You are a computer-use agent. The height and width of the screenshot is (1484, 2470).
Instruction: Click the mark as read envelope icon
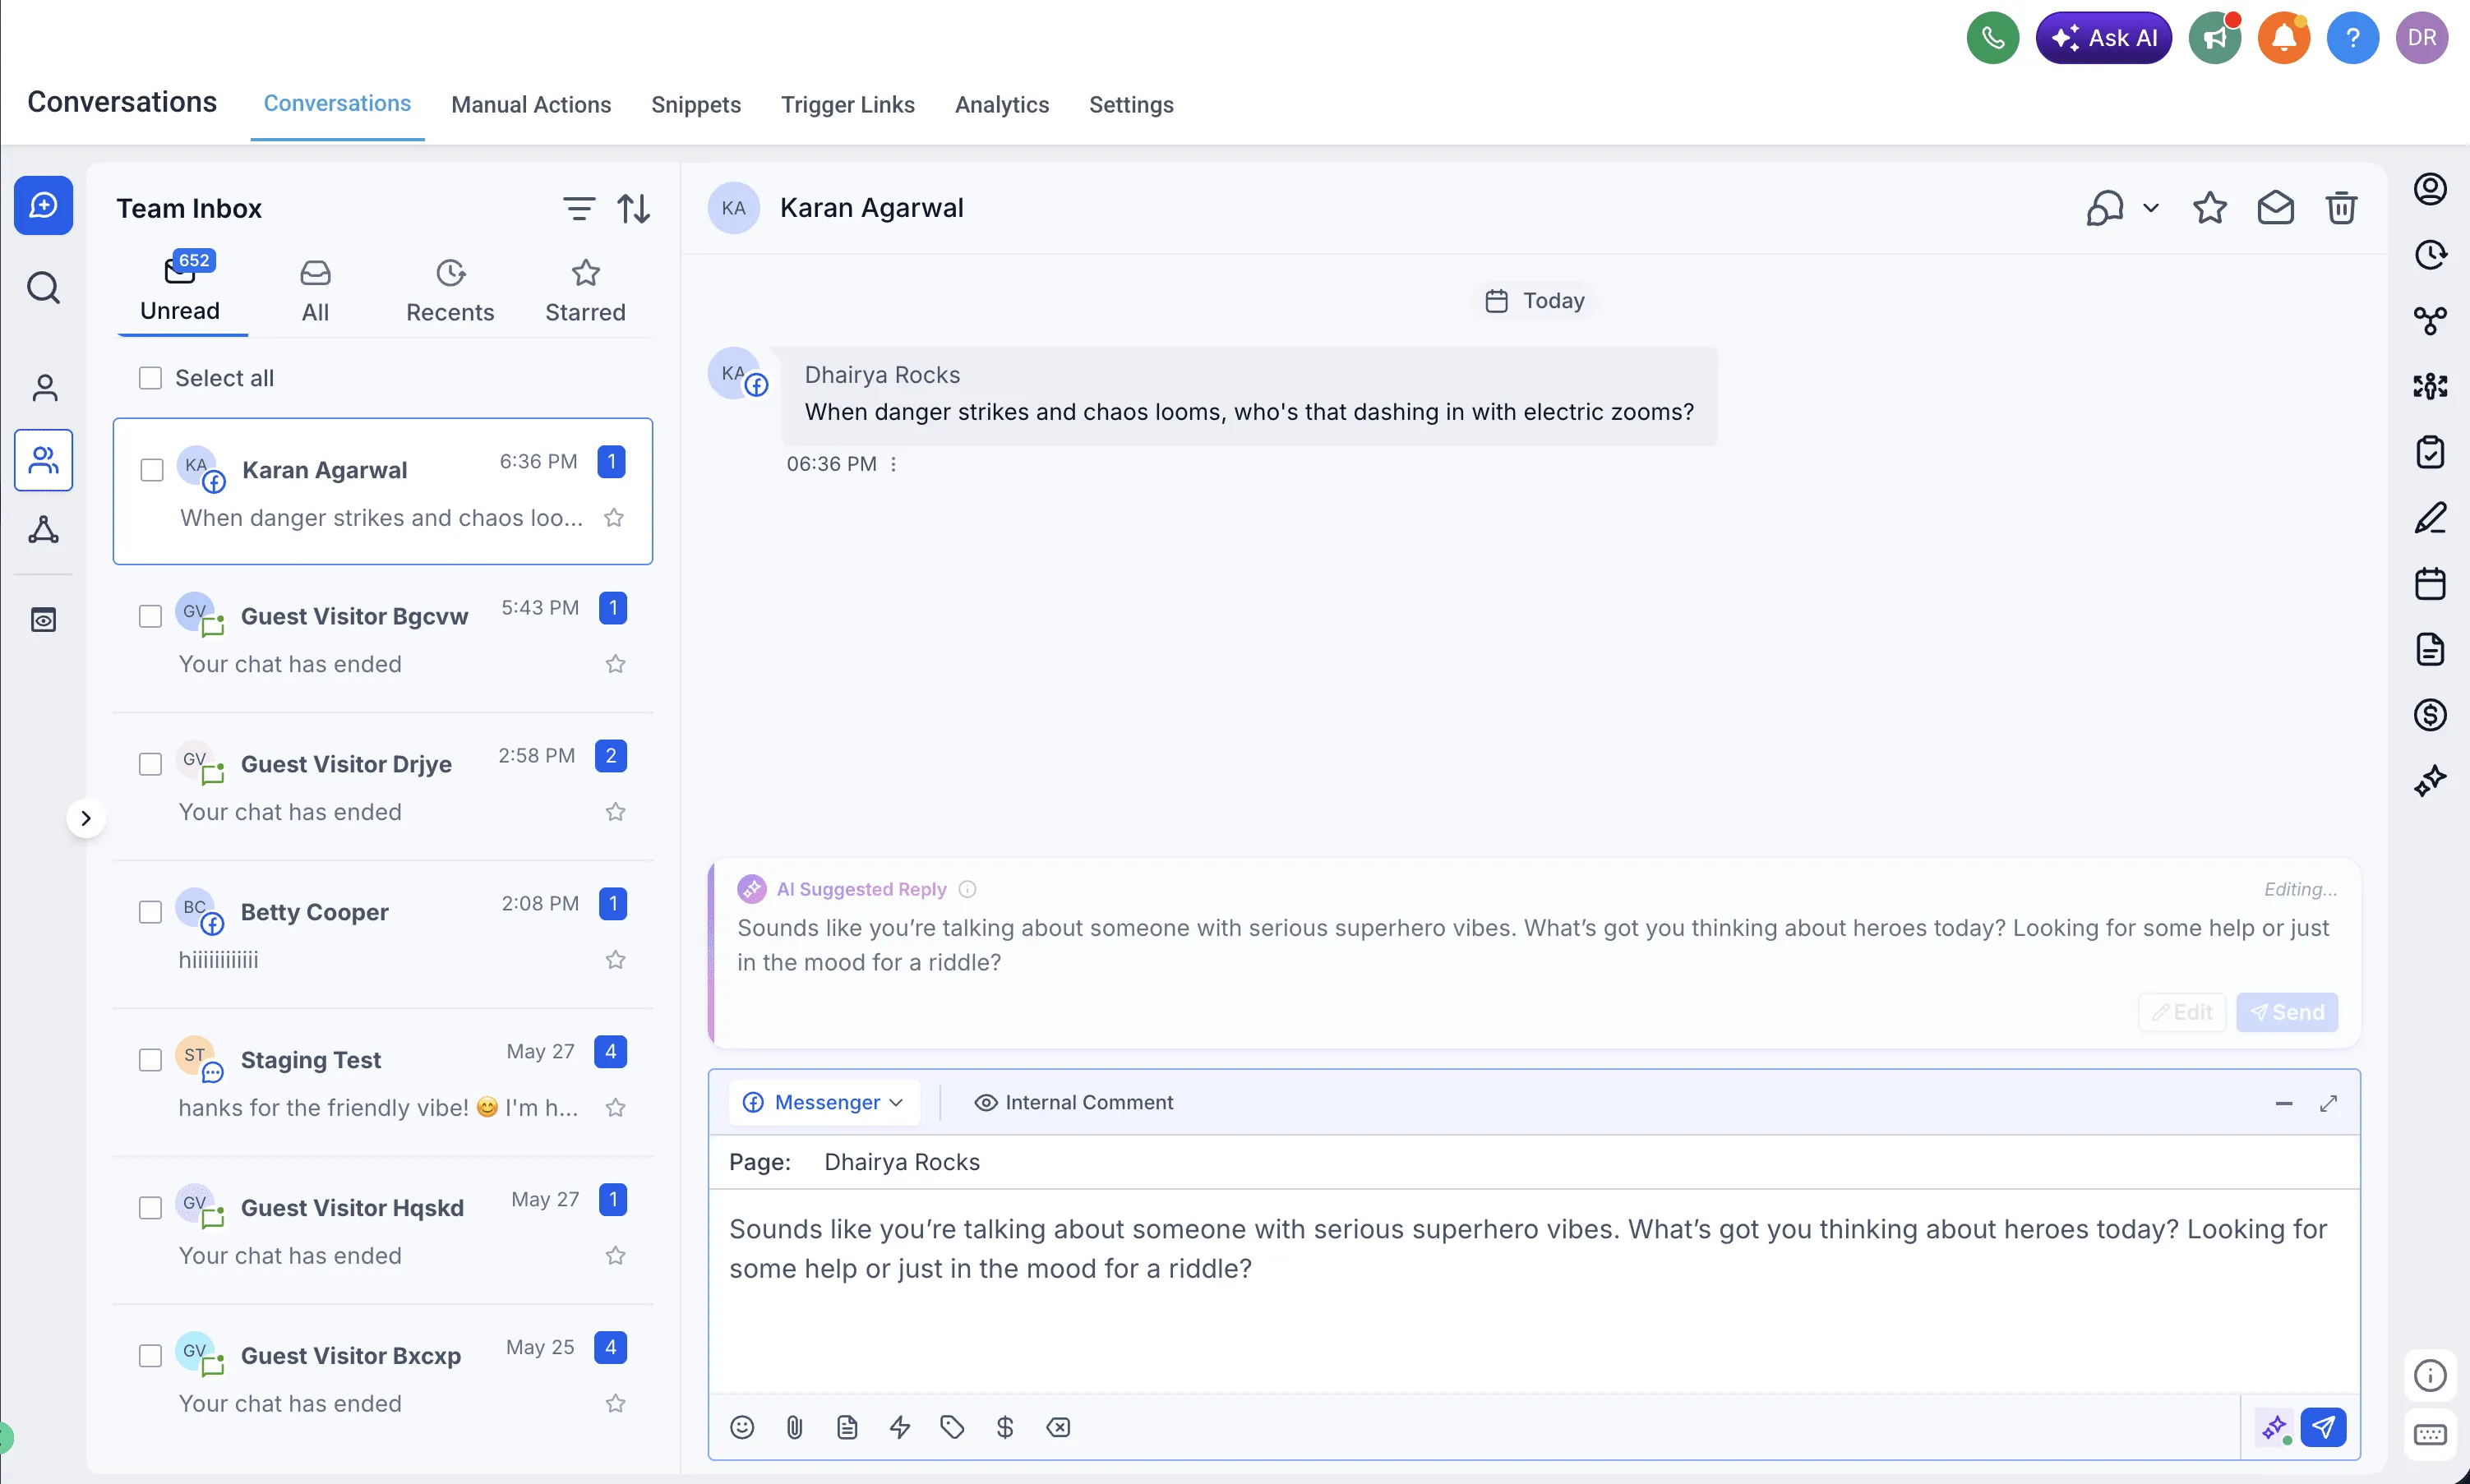click(2276, 208)
